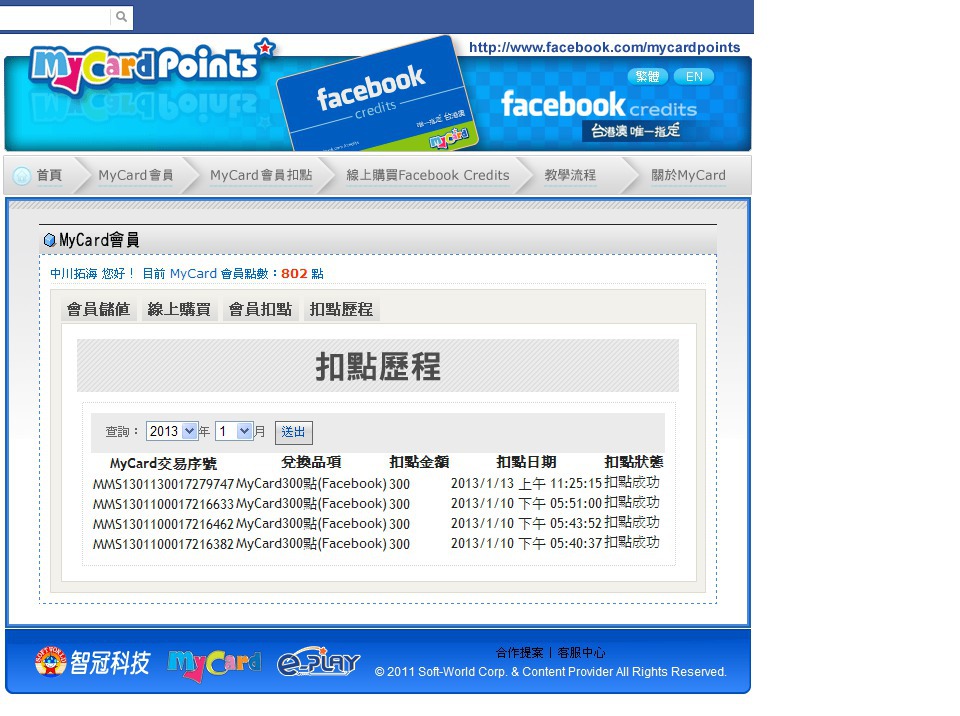960x716 pixels.
Task: Click the 合作提案 footer link
Action: [519, 653]
